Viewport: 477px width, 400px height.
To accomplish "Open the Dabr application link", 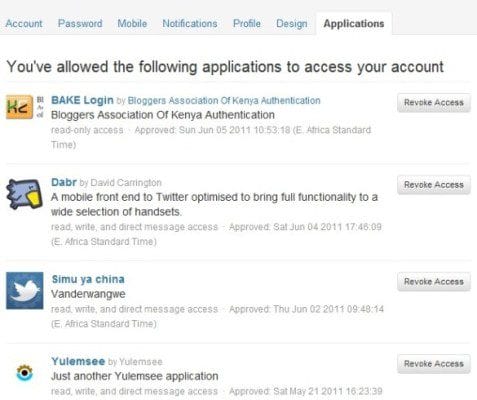I will [x=64, y=182].
